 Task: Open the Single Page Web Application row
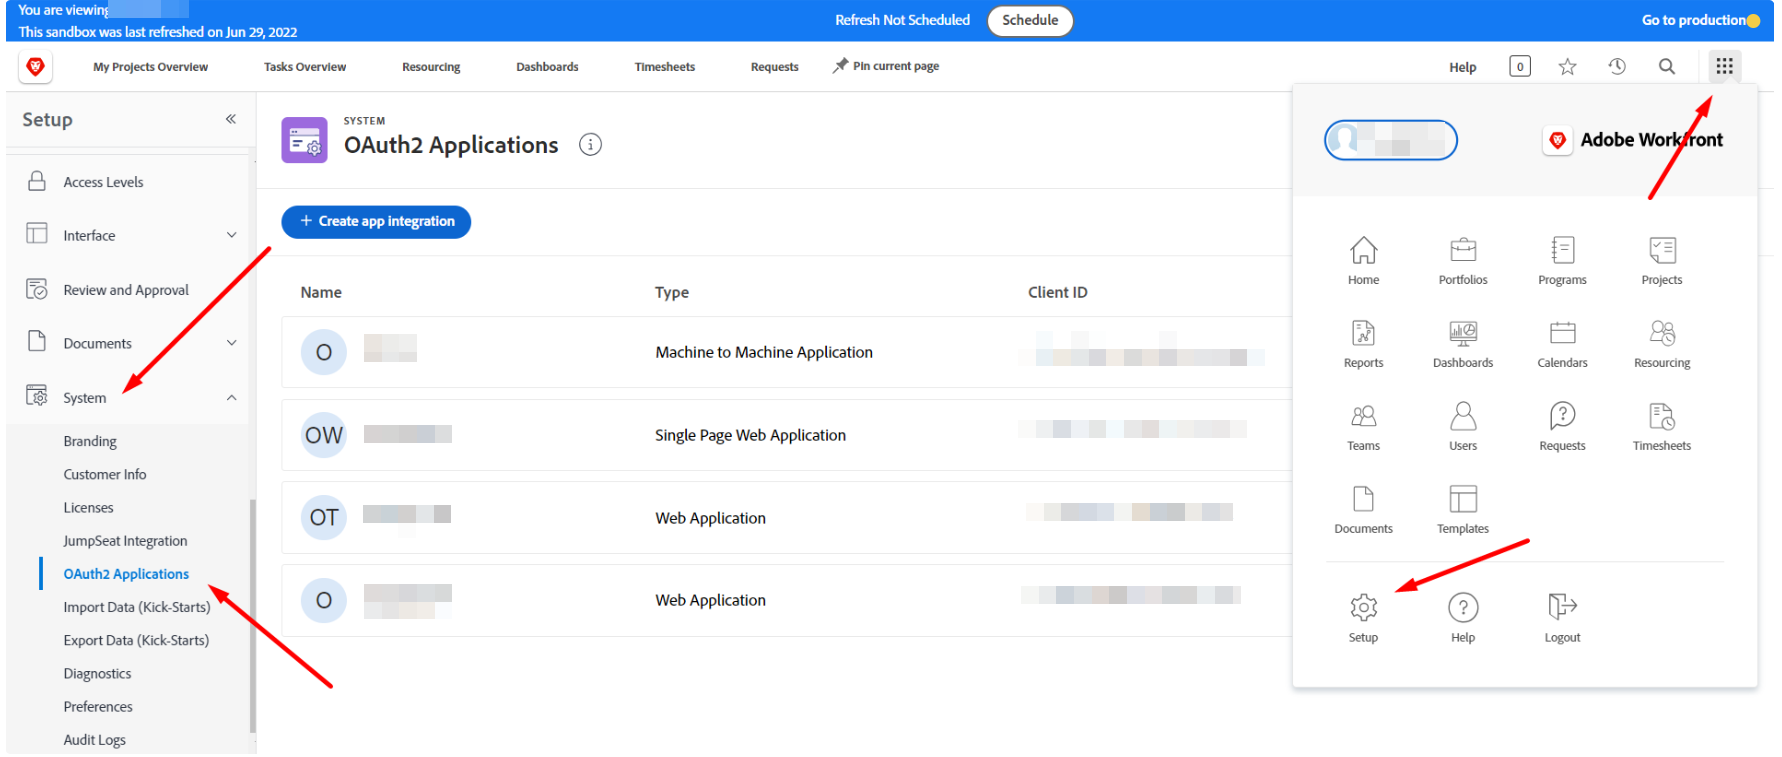pyautogui.click(x=750, y=435)
